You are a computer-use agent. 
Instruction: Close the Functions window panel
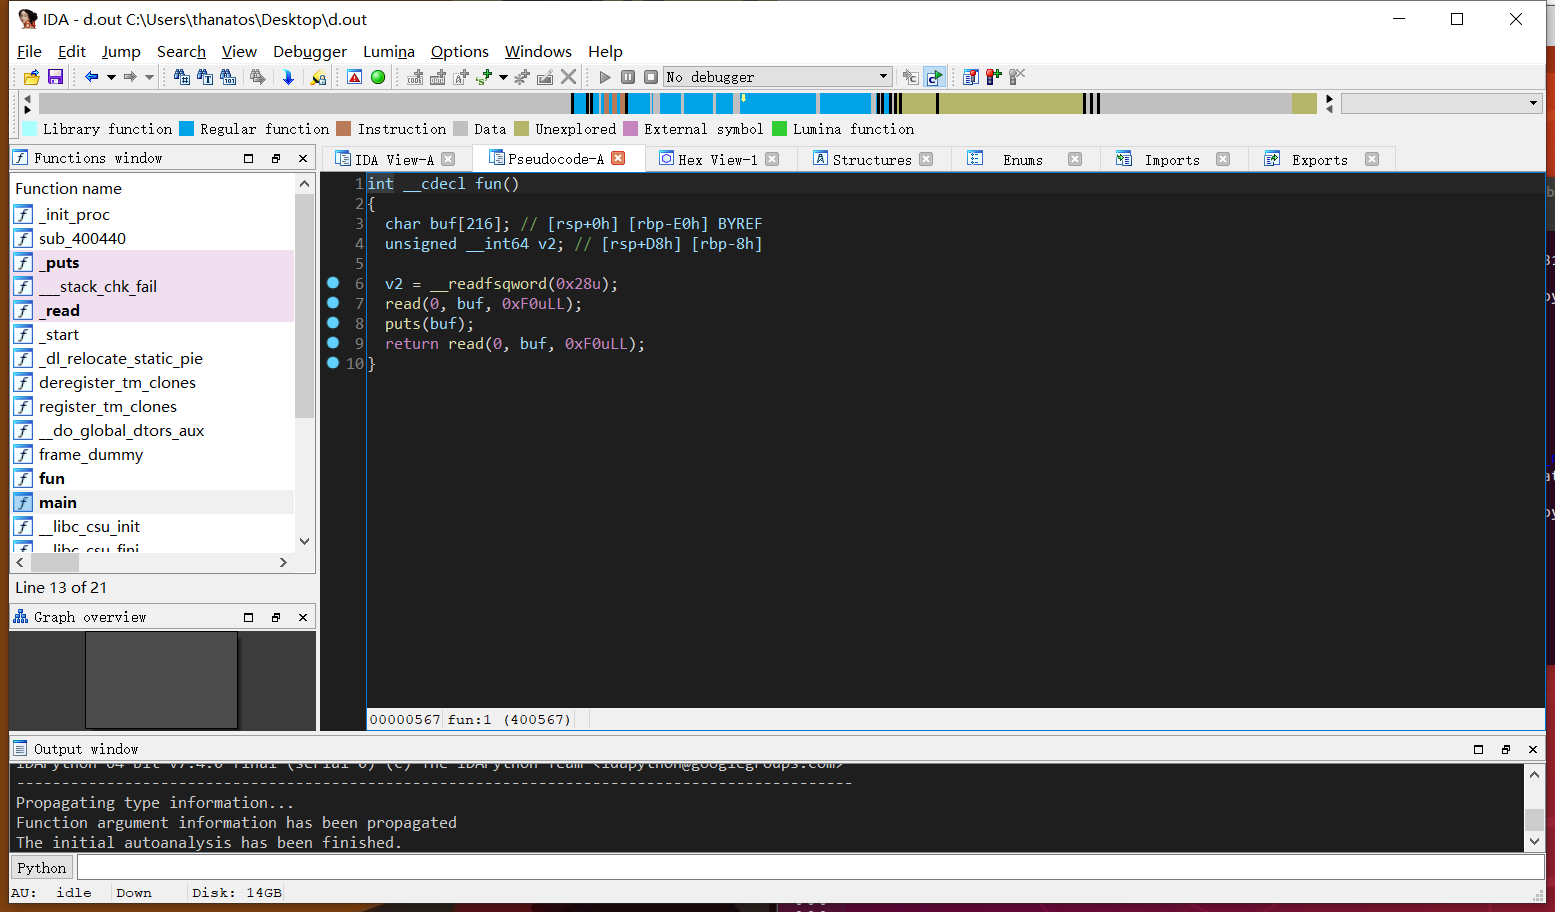(x=303, y=158)
